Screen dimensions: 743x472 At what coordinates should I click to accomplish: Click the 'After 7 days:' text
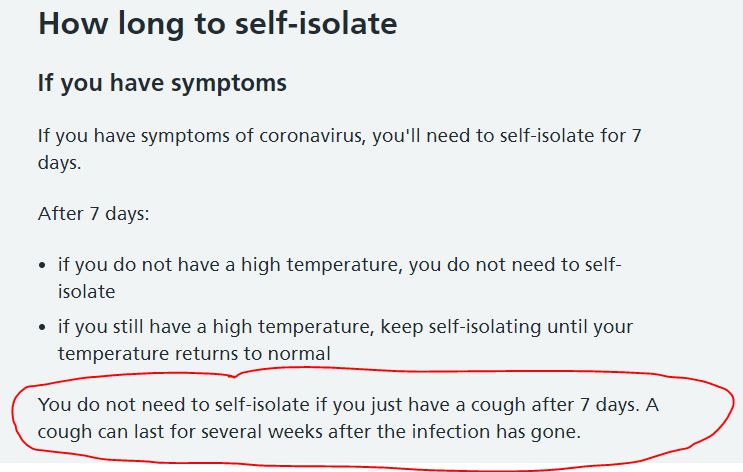[93, 214]
